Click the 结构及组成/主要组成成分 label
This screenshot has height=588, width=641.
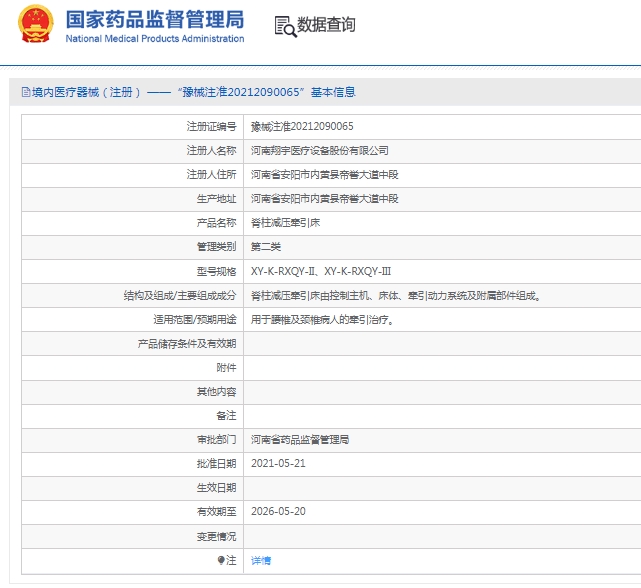pos(180,295)
